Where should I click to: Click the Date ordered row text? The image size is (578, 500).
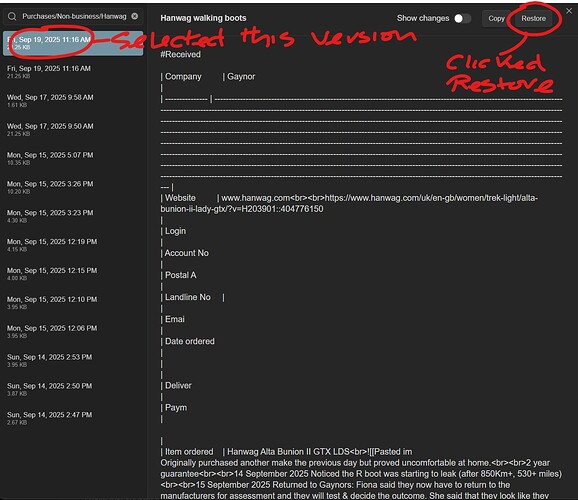[x=189, y=341]
